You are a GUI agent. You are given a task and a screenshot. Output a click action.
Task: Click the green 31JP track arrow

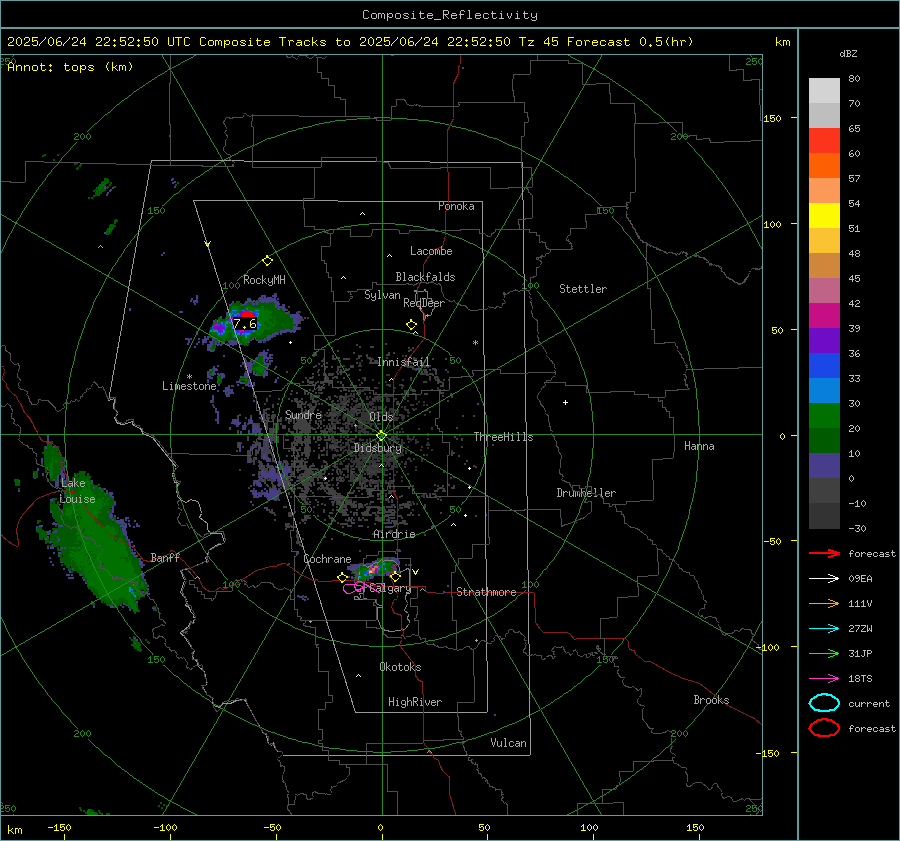point(824,653)
